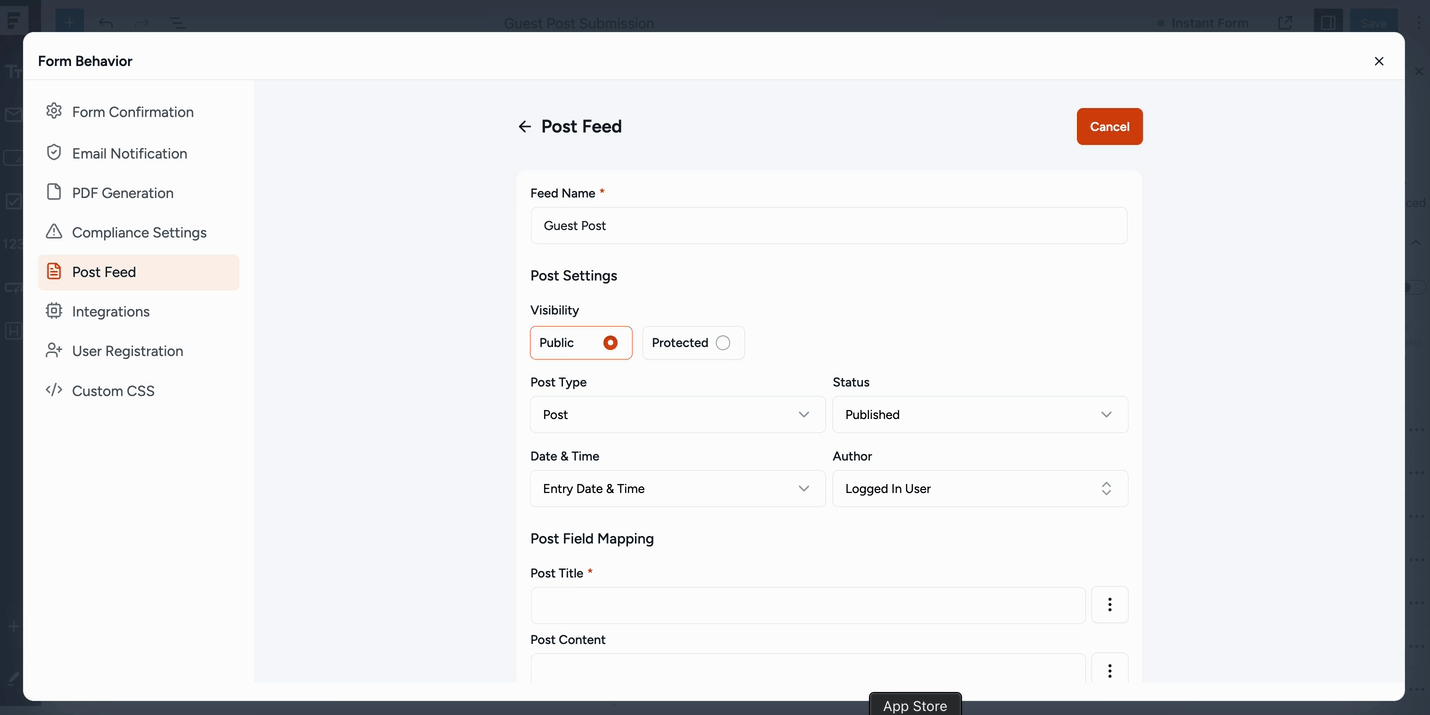The width and height of the screenshot is (1430, 715).
Task: Select the Public visibility radio button
Action: tap(610, 343)
